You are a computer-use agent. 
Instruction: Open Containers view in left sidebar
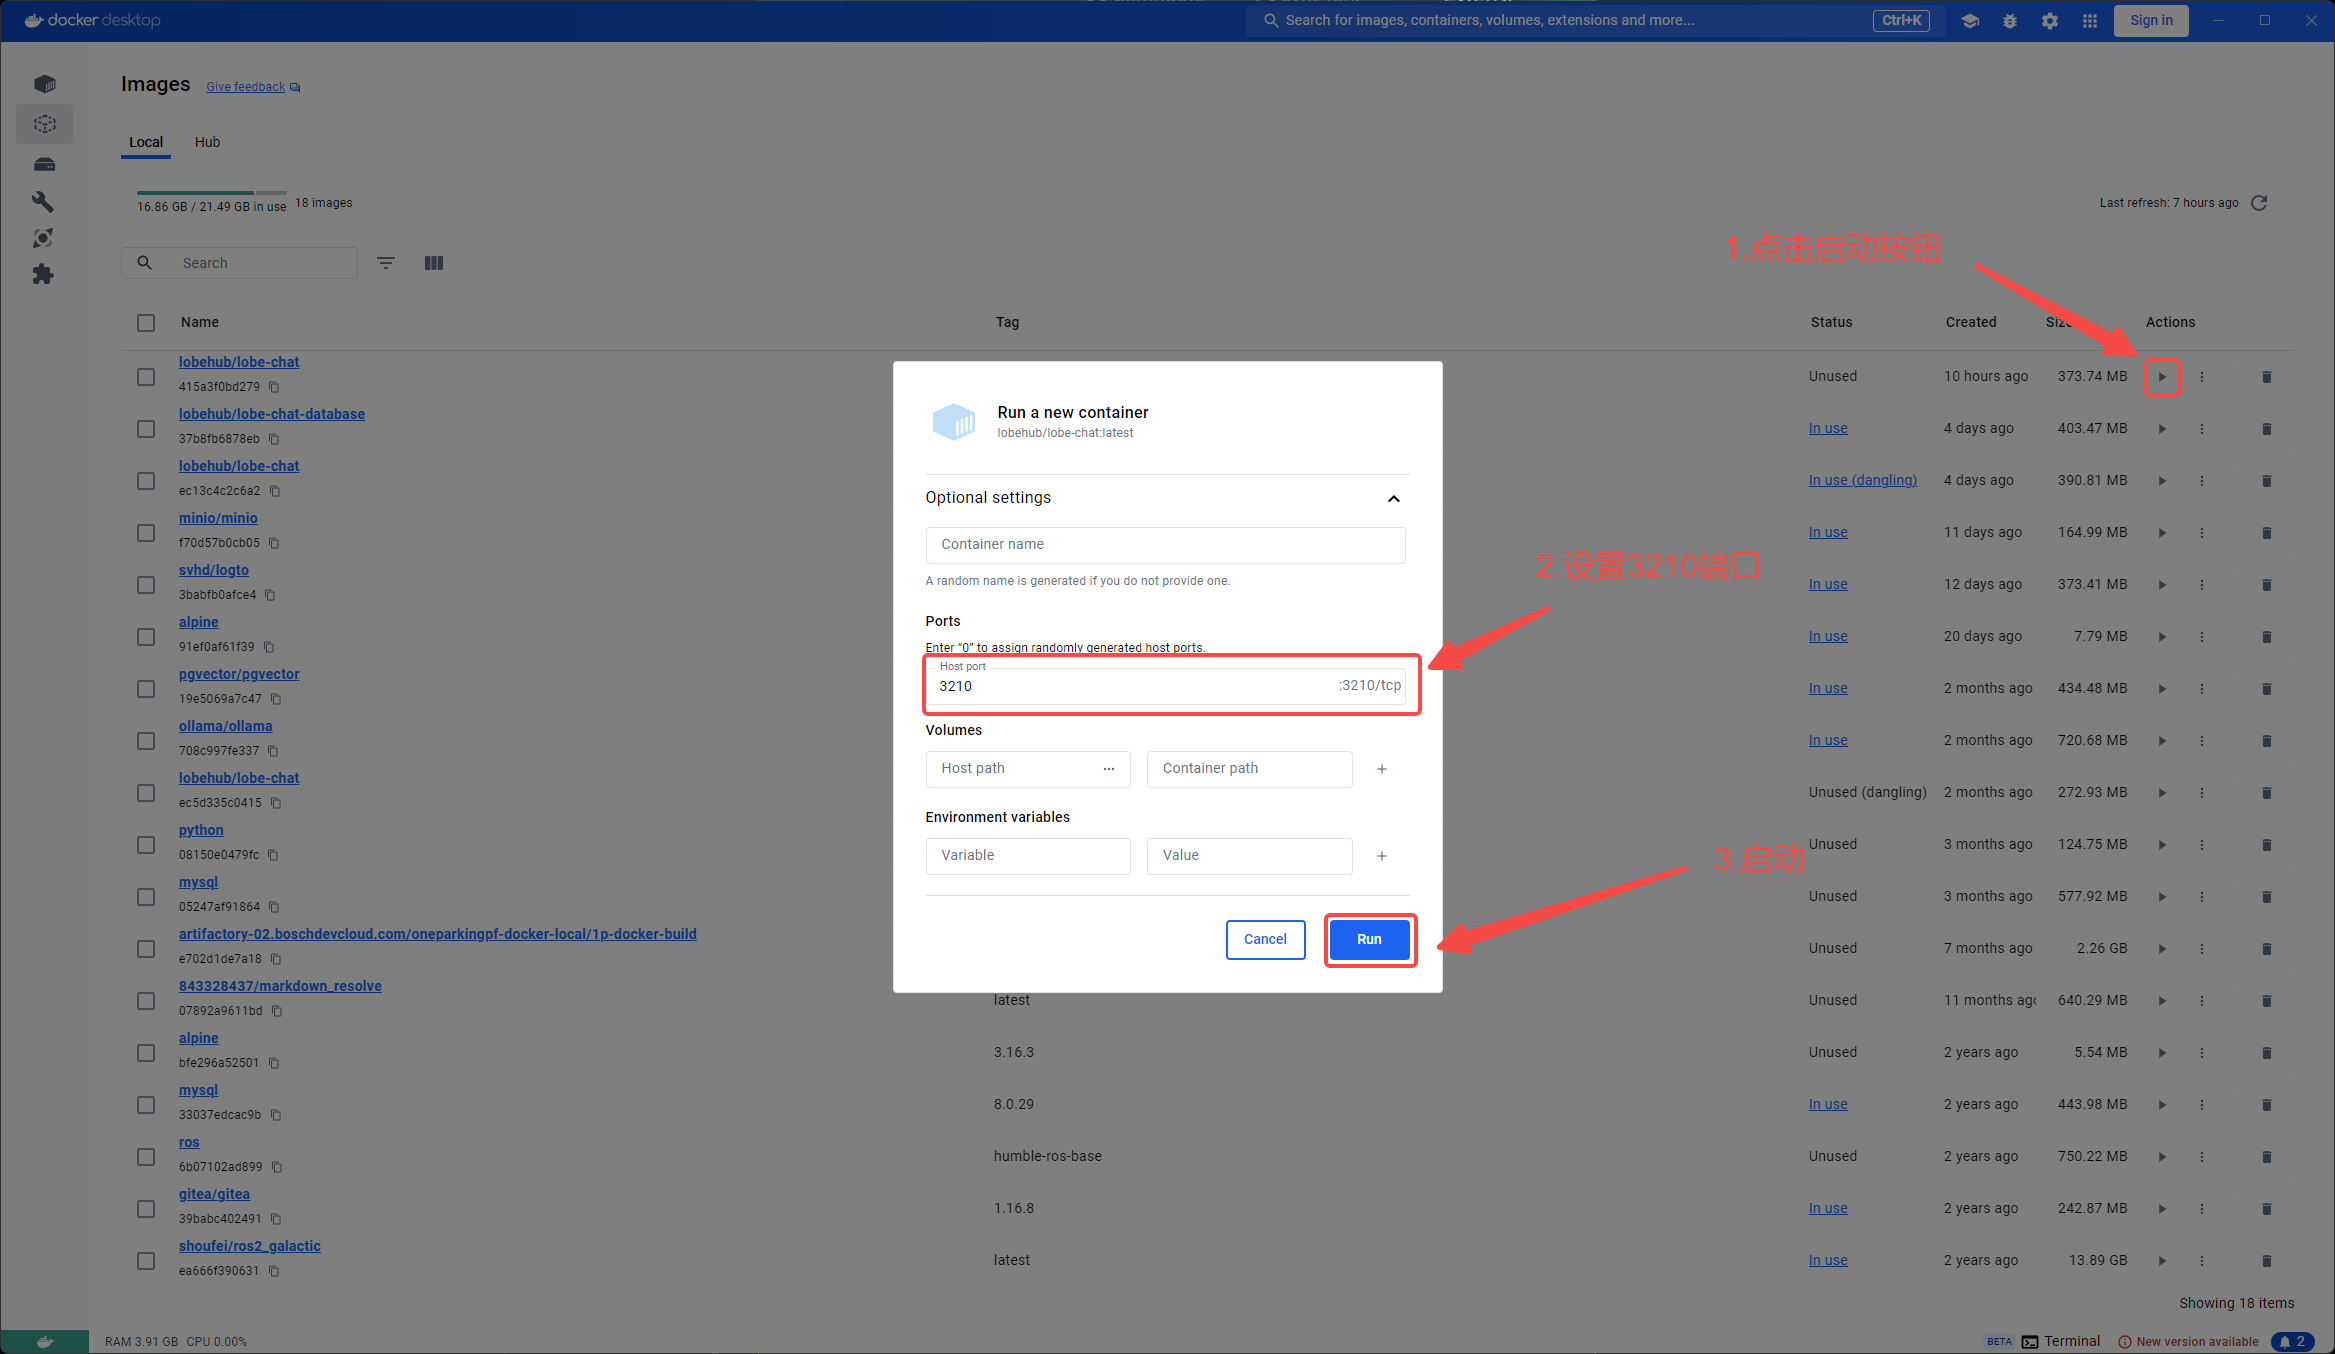[44, 84]
